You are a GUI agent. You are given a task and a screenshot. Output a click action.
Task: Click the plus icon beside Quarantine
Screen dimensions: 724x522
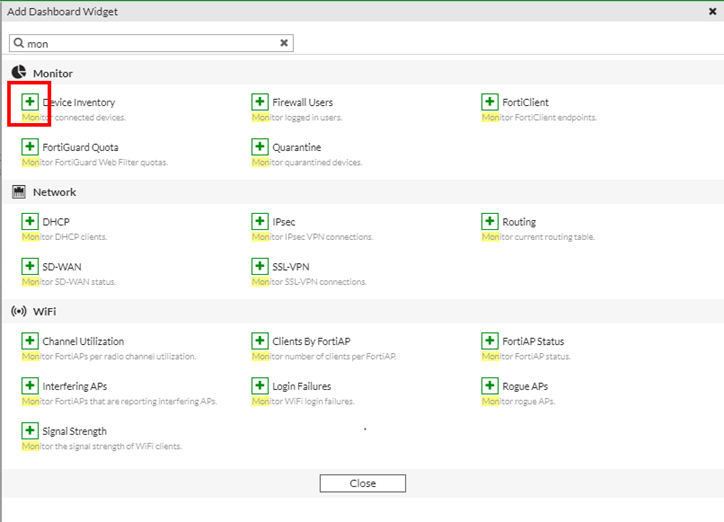(260, 147)
